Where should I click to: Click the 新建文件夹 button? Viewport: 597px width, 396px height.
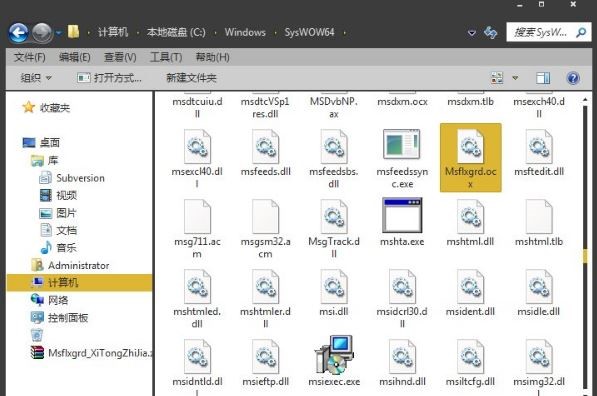191,78
